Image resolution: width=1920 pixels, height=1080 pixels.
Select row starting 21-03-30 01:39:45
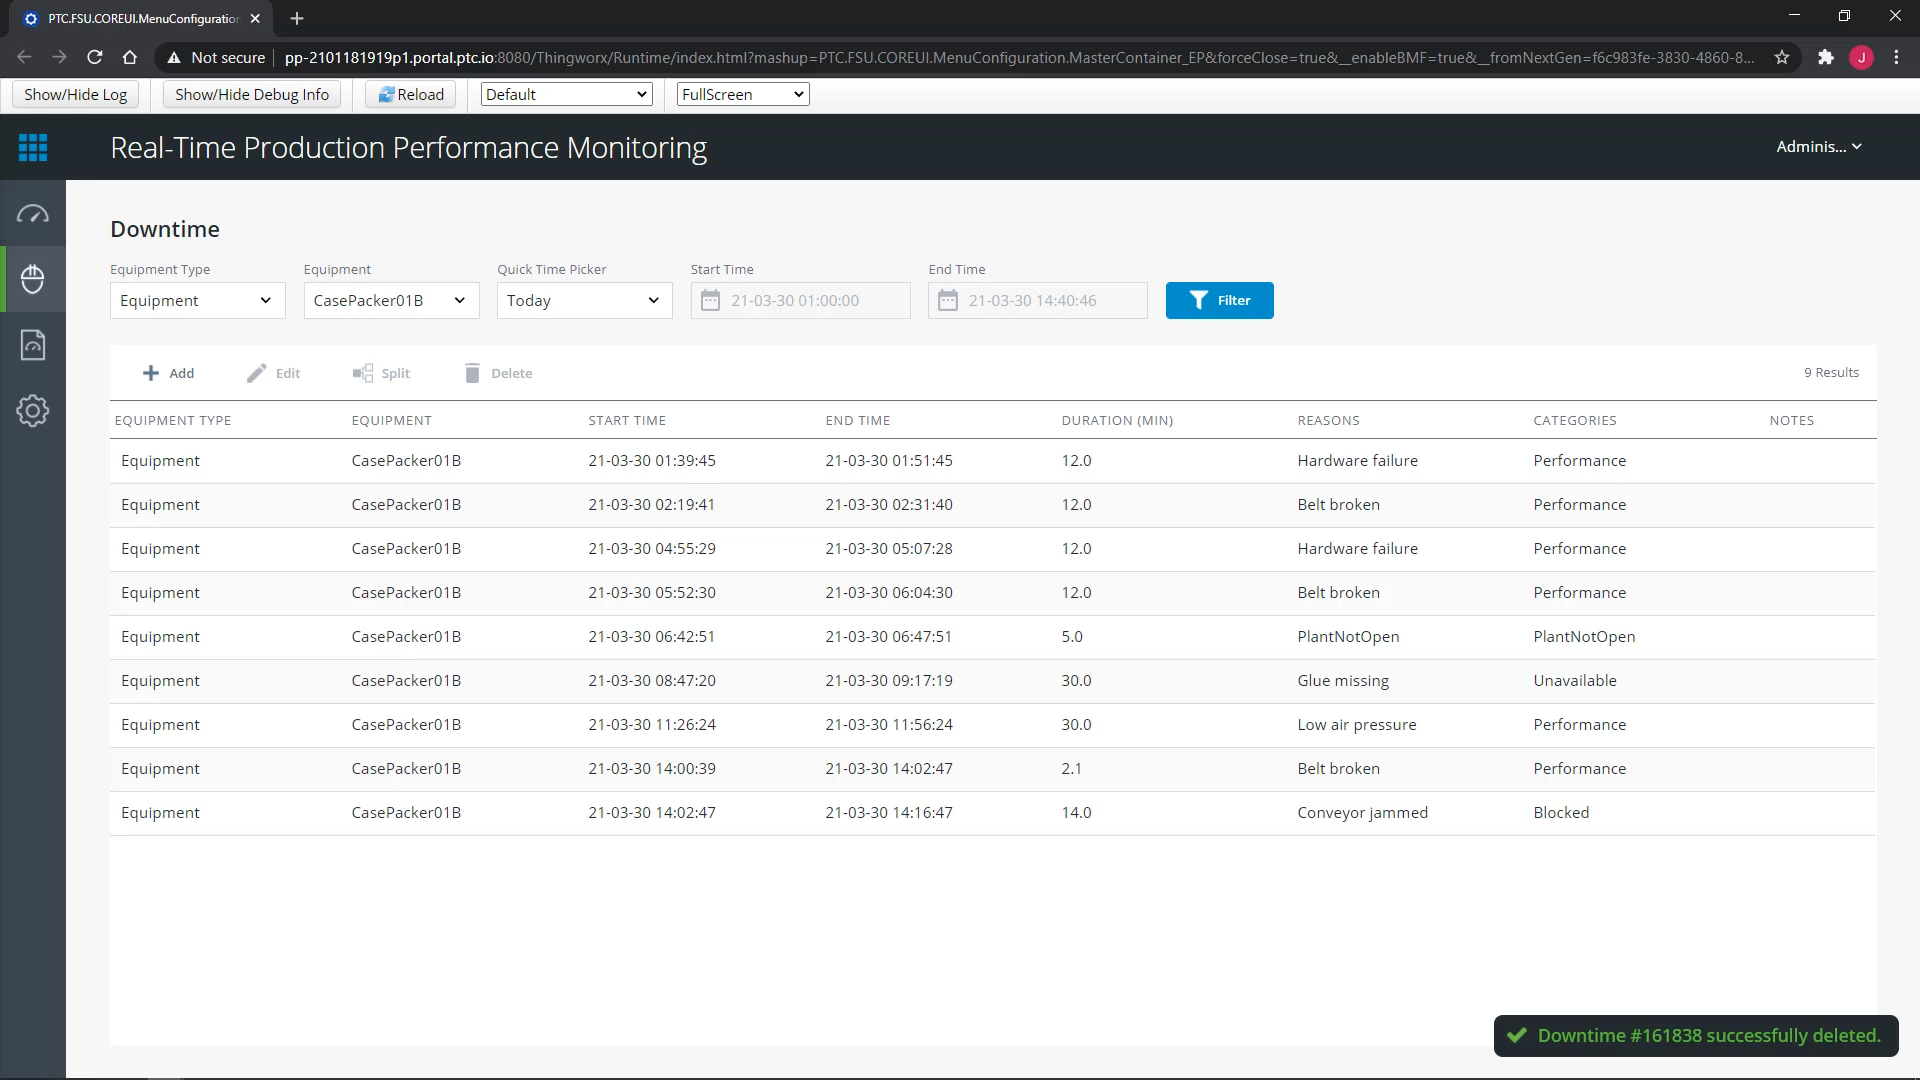(993, 461)
